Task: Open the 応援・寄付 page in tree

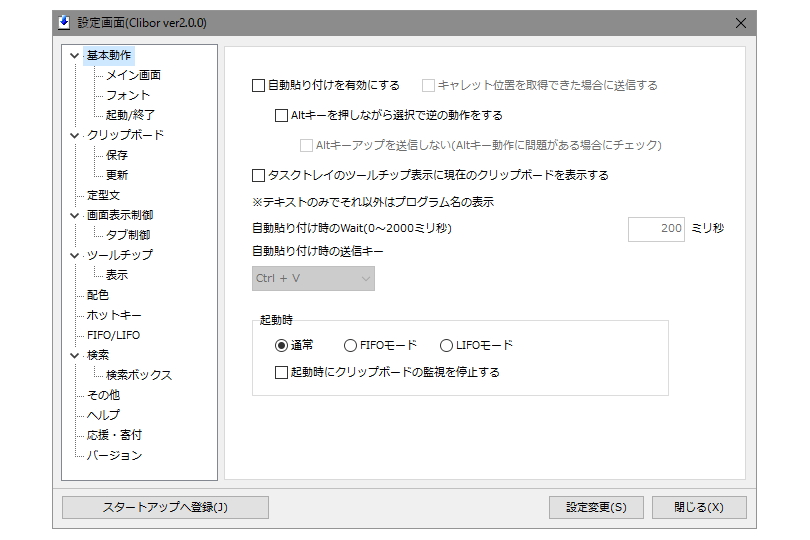Action: [x=114, y=435]
